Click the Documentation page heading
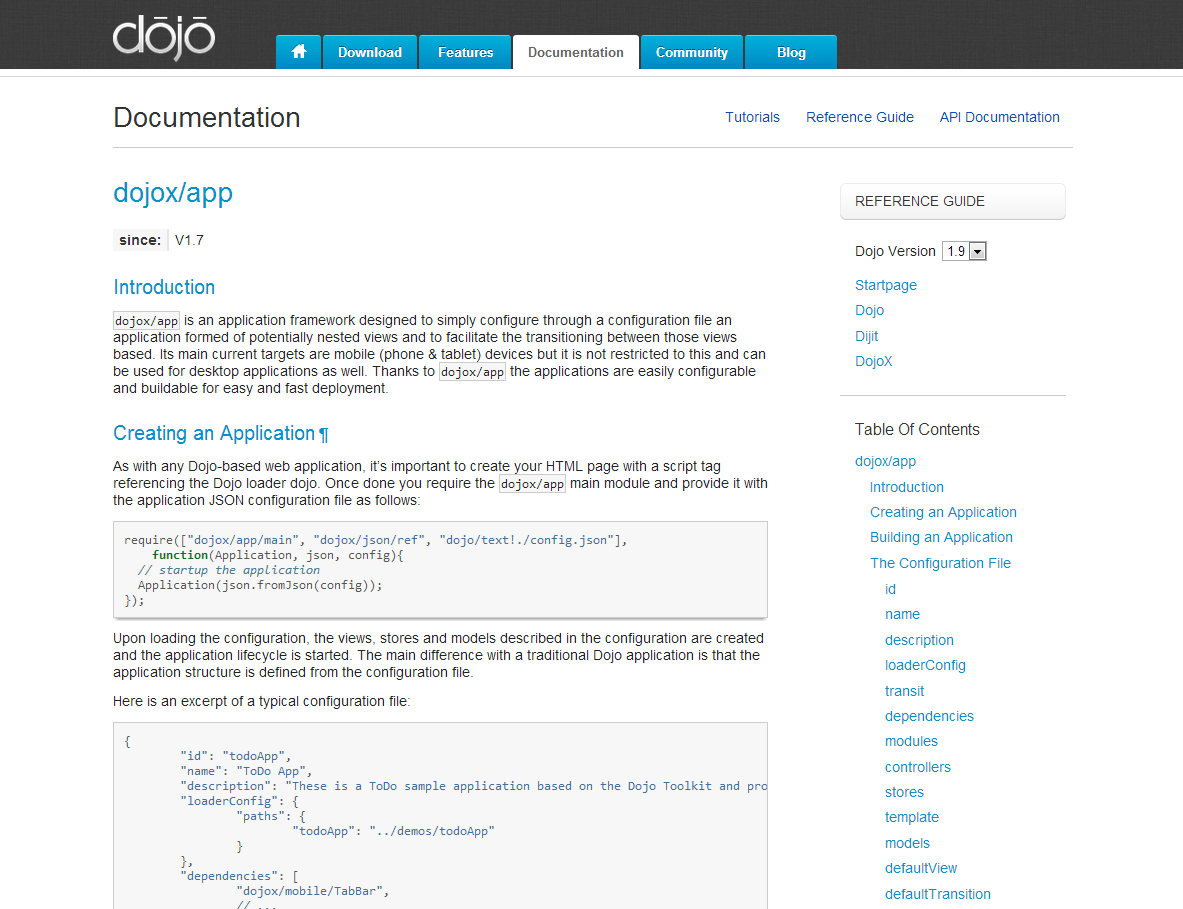Screen dimensions: 1183x909 click(207, 118)
